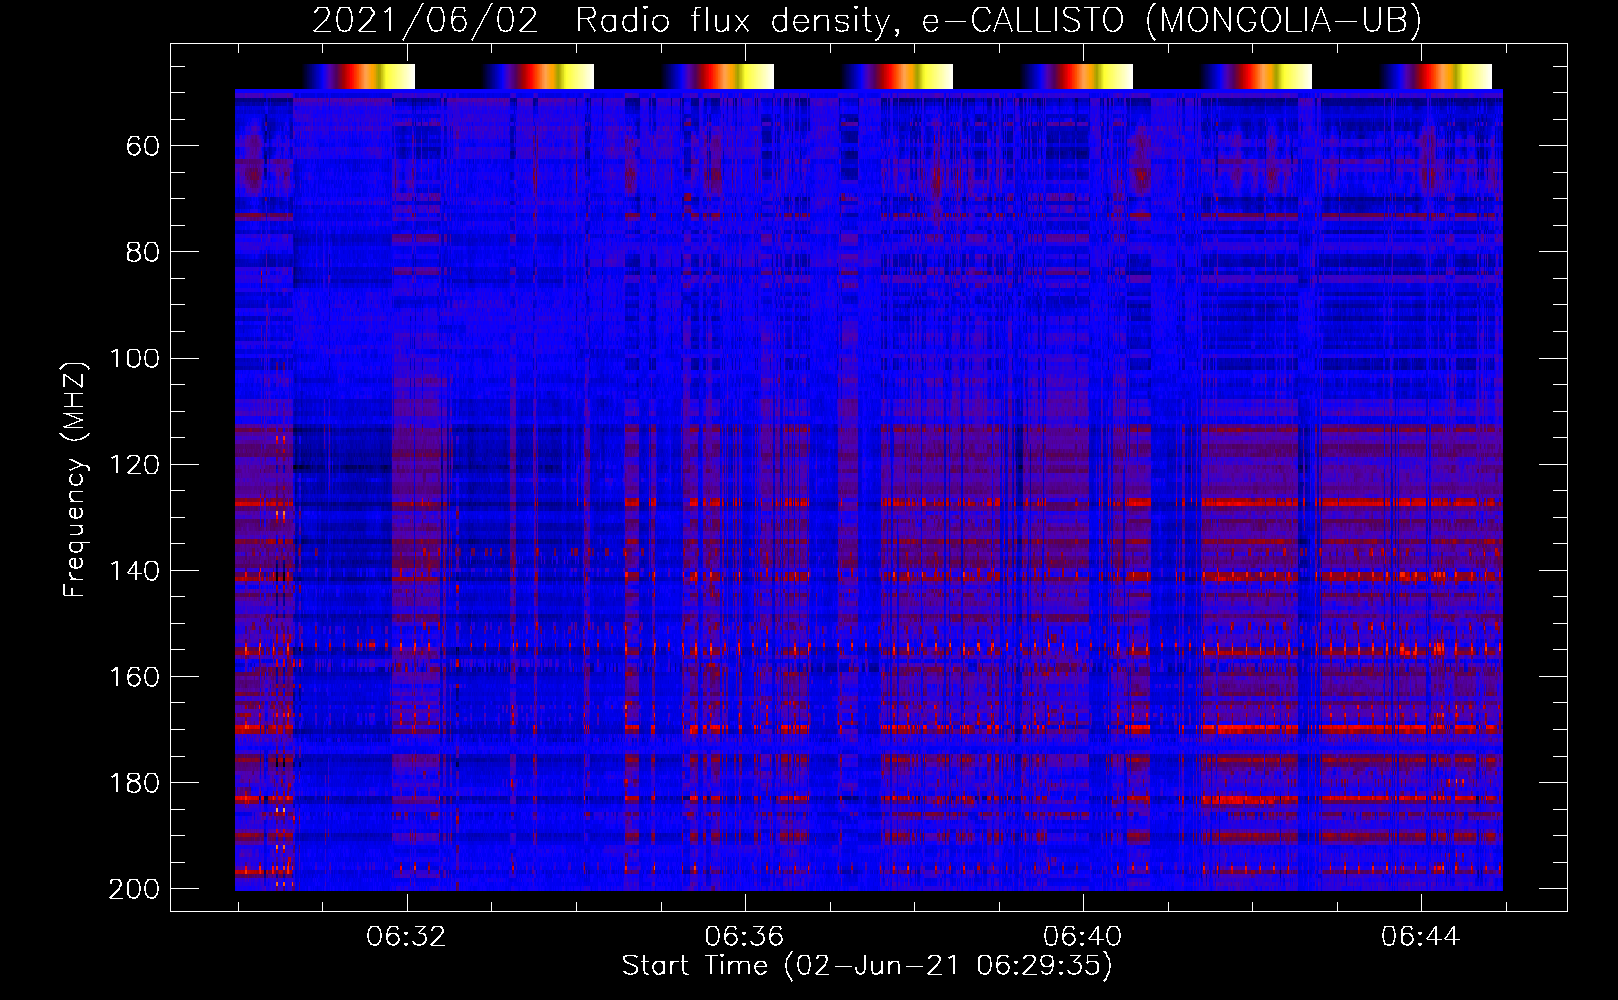Click the third color scale bar from the left
The height and width of the screenshot is (1000, 1618).
click(718, 76)
